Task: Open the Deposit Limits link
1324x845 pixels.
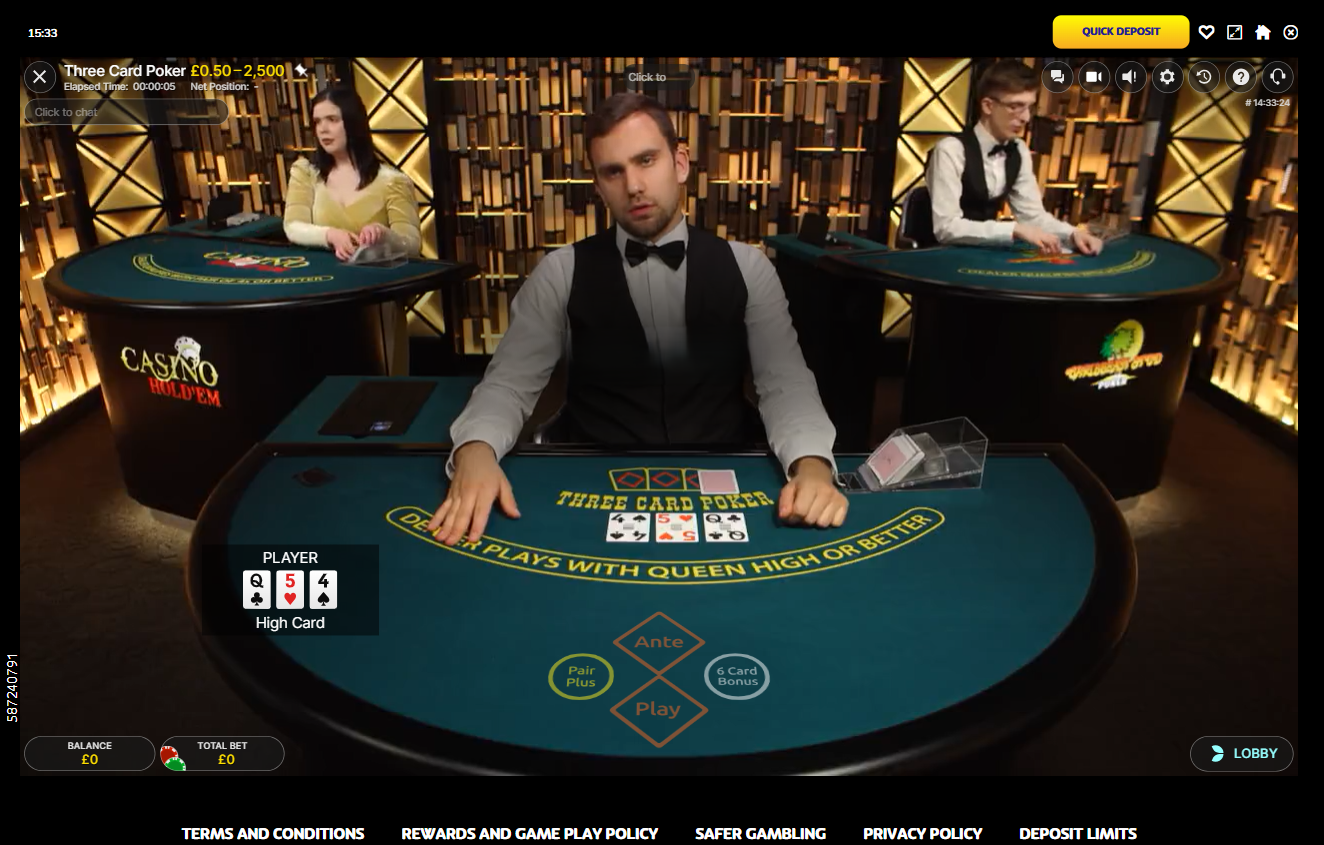Action: point(1078,833)
